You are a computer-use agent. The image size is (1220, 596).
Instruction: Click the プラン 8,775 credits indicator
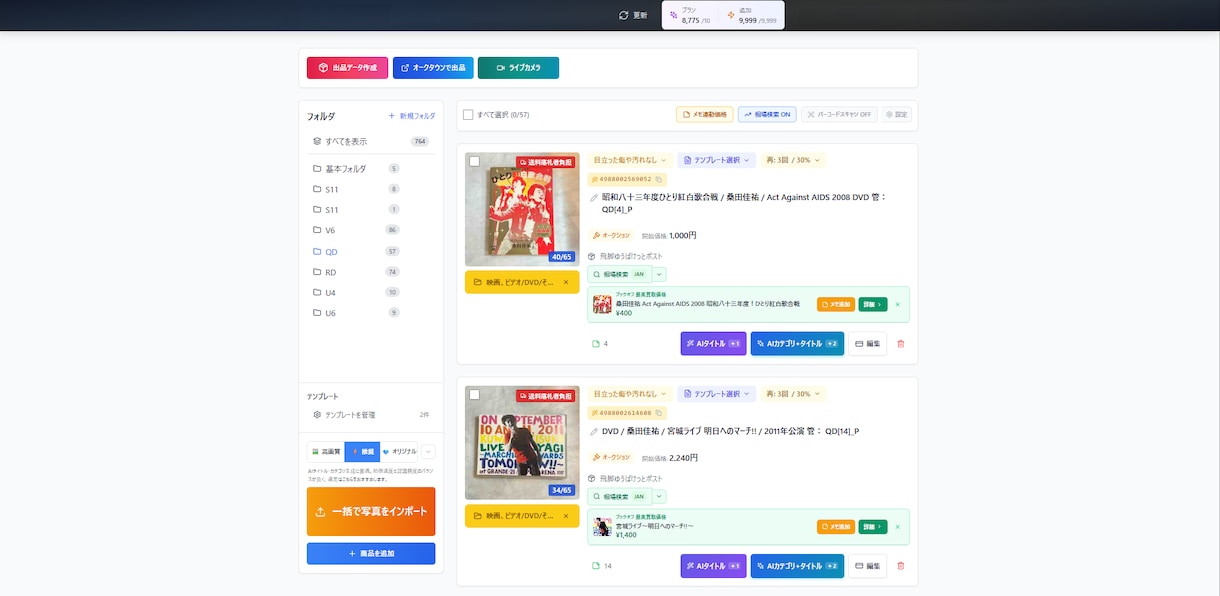click(690, 16)
